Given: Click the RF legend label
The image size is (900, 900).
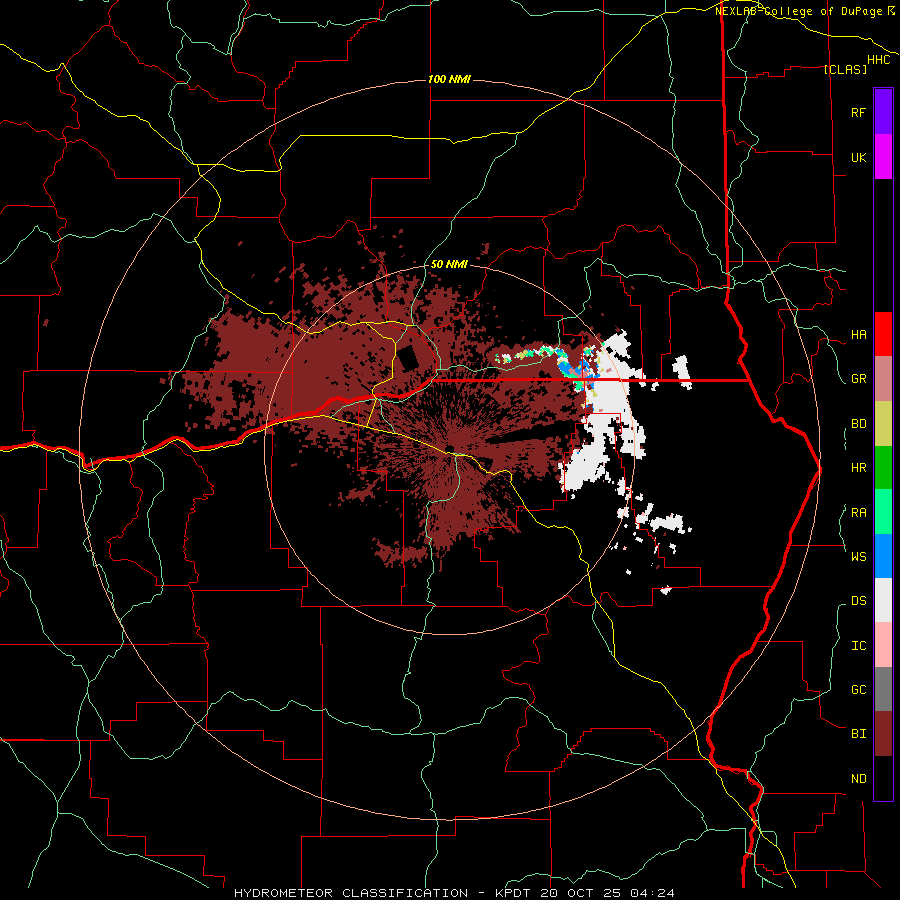Looking at the screenshot, I should (x=858, y=112).
